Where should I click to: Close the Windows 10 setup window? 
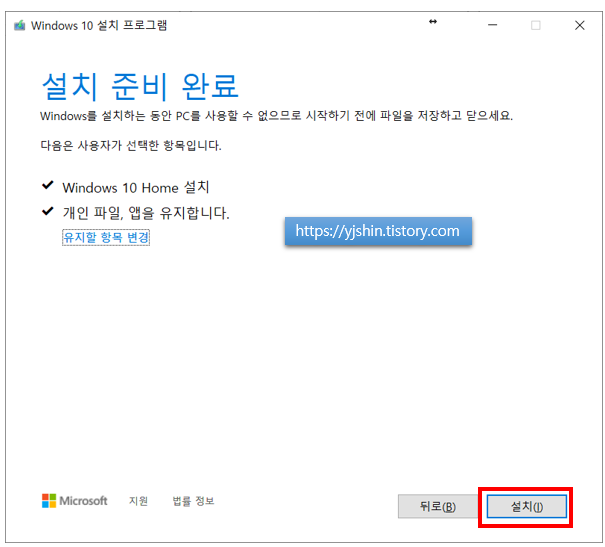580,25
